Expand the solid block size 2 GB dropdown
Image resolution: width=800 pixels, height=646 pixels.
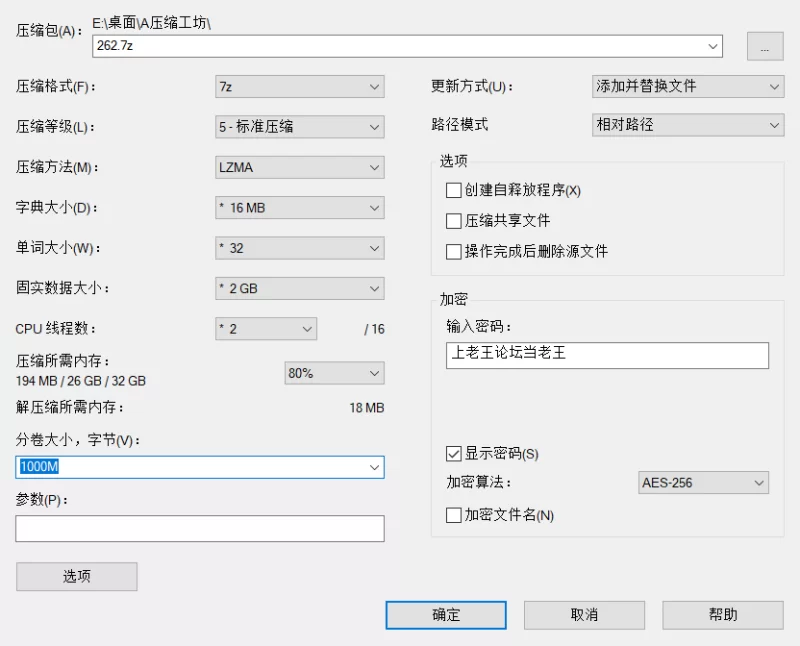pyautogui.click(x=299, y=289)
